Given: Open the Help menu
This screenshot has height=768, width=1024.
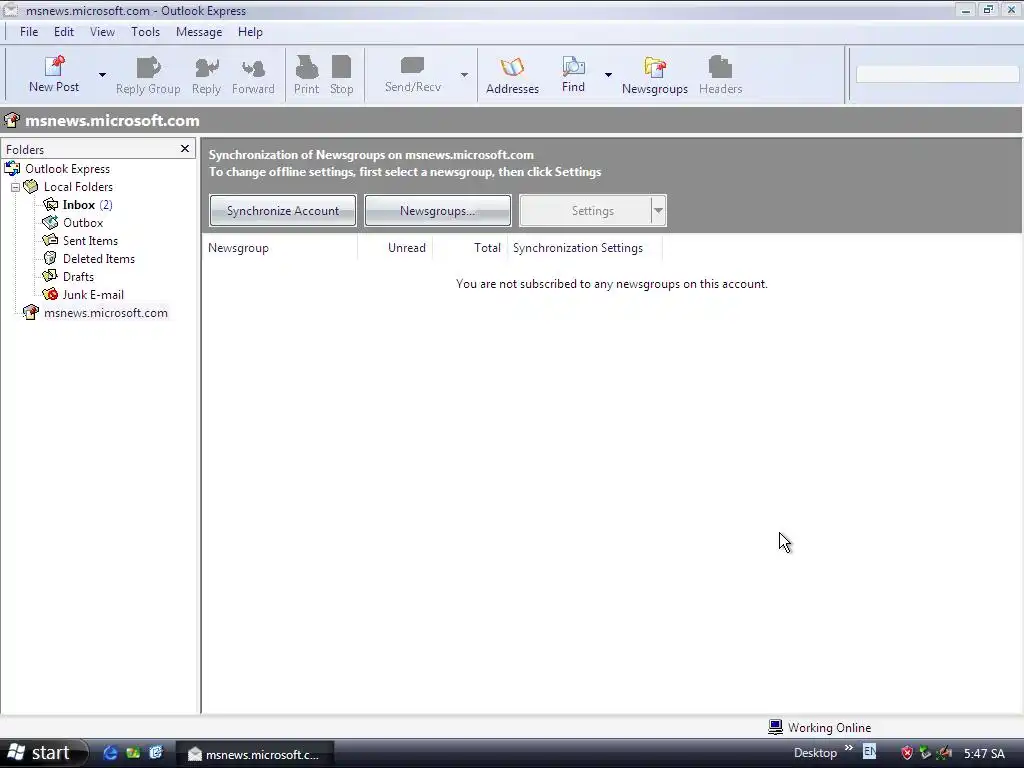Looking at the screenshot, I should coord(250,31).
